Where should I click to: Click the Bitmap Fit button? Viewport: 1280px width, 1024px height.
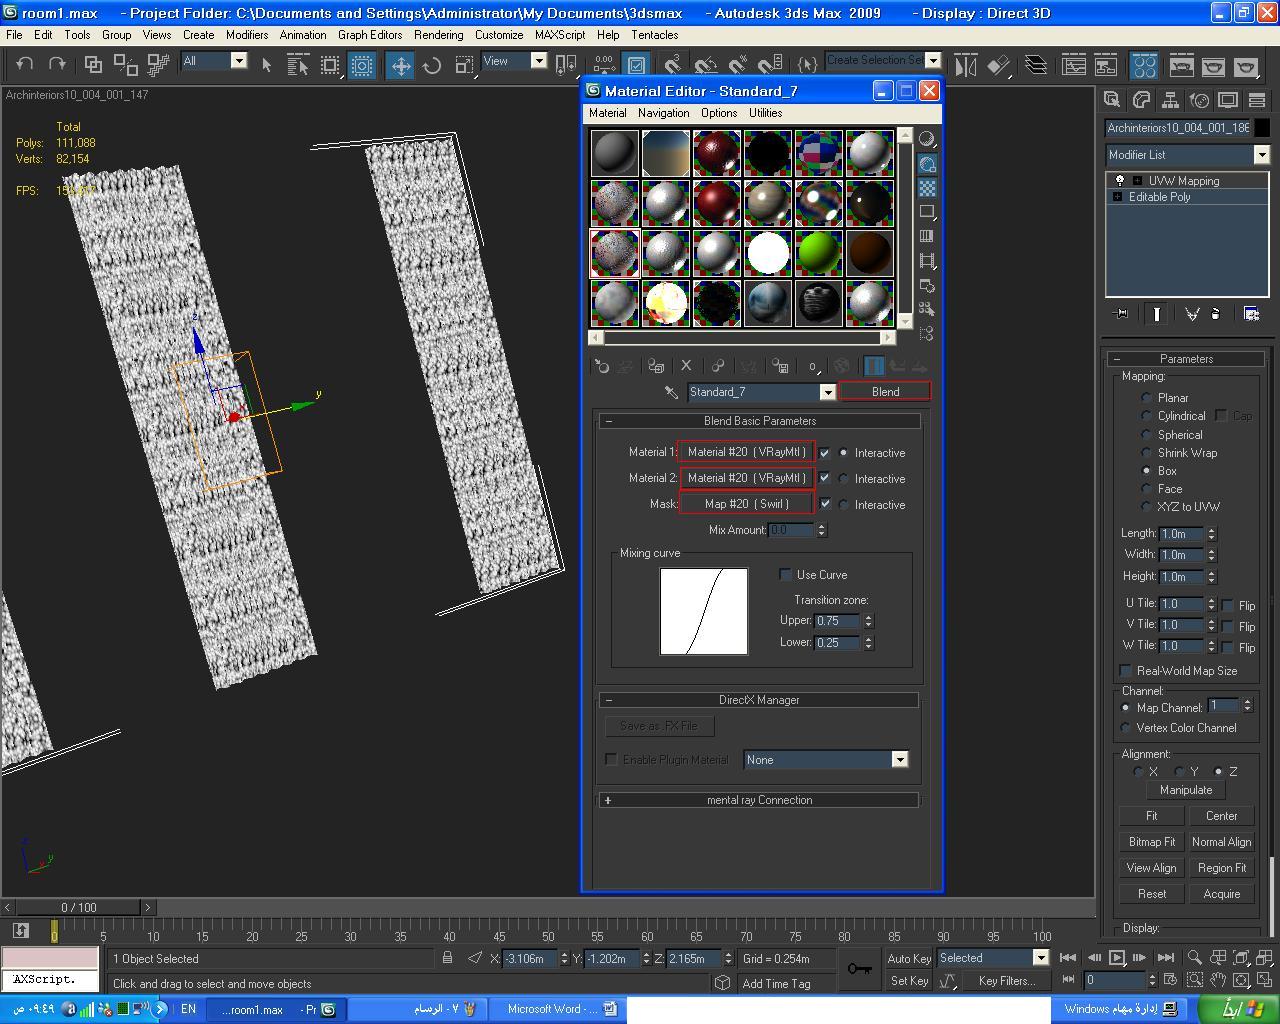click(1151, 842)
